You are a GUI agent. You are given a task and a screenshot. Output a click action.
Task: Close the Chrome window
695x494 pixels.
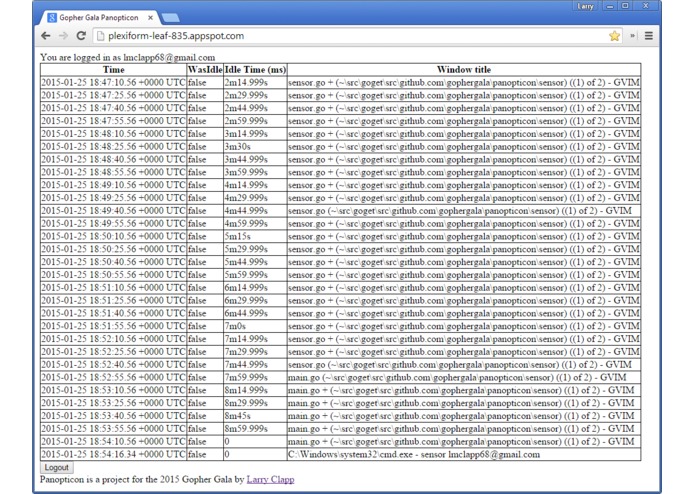click(x=645, y=6)
